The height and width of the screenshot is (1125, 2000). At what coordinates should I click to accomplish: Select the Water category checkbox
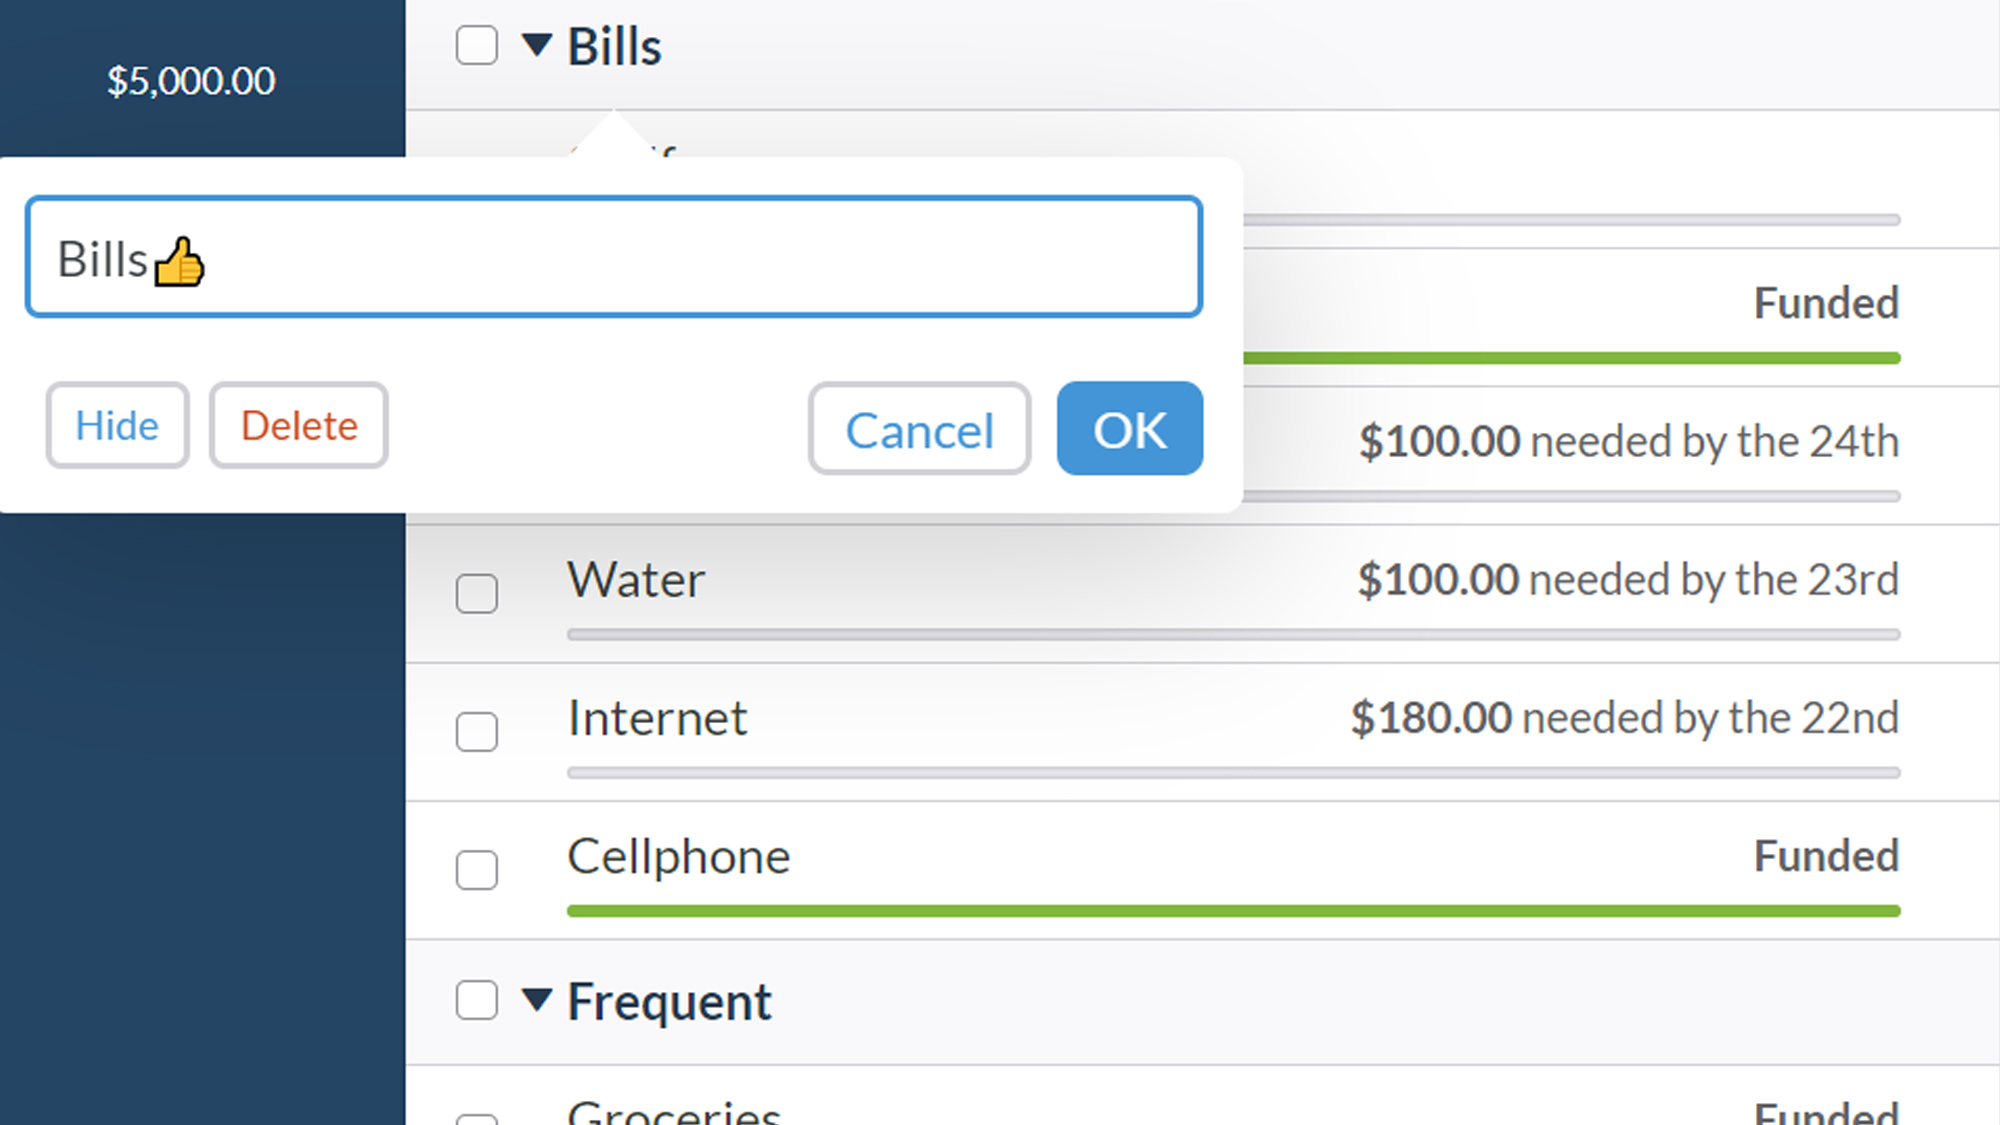[477, 593]
